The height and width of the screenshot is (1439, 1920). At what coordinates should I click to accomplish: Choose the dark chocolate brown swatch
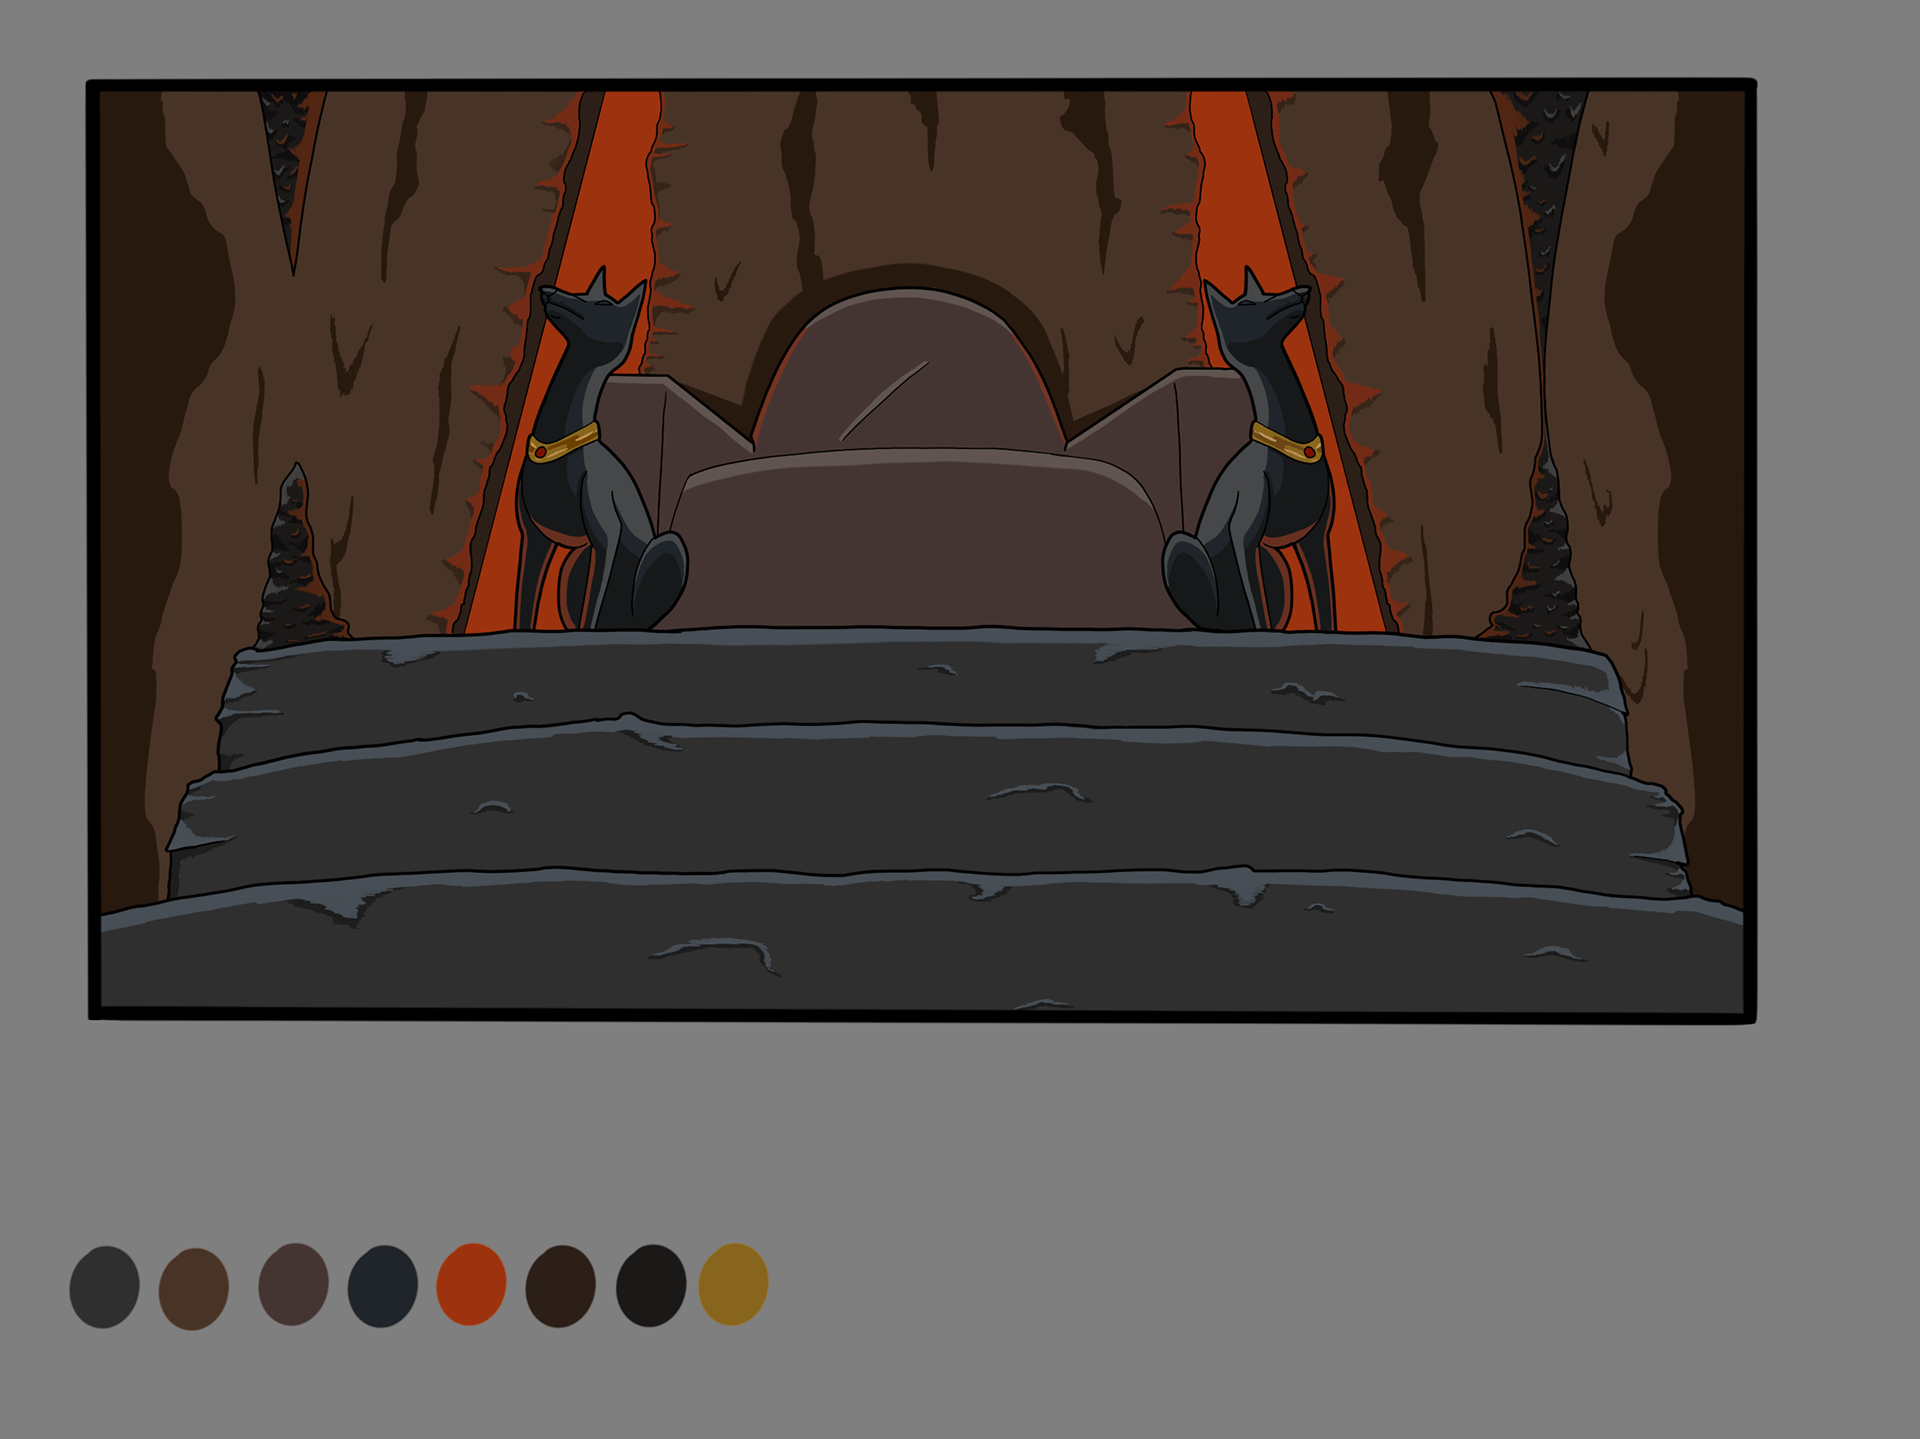coord(560,1285)
